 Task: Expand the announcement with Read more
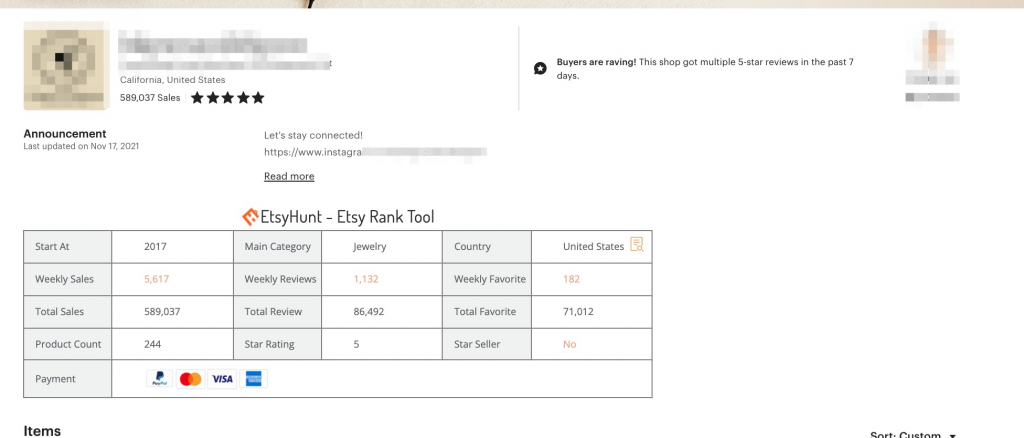click(289, 177)
